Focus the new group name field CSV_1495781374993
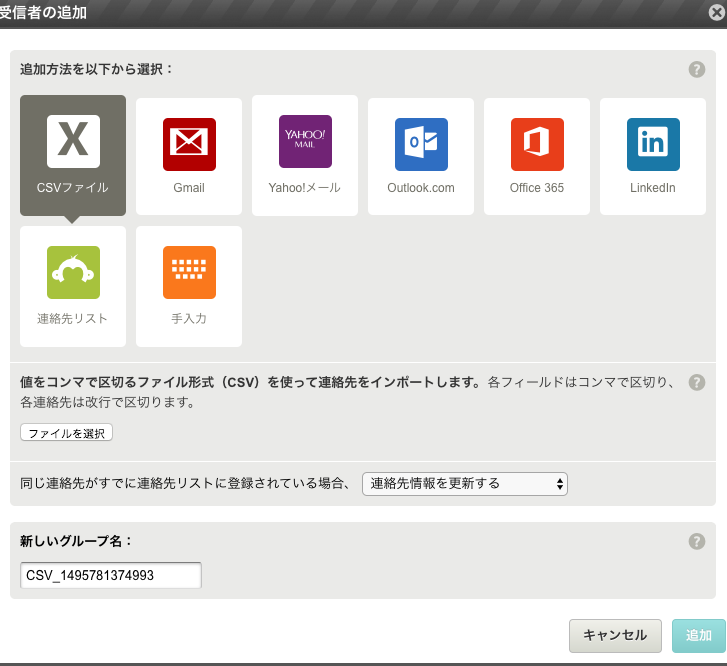The image size is (727, 666). 111,575
